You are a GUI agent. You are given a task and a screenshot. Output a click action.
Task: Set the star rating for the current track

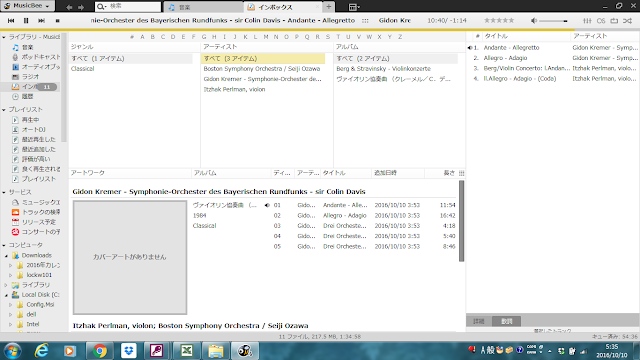499,20
